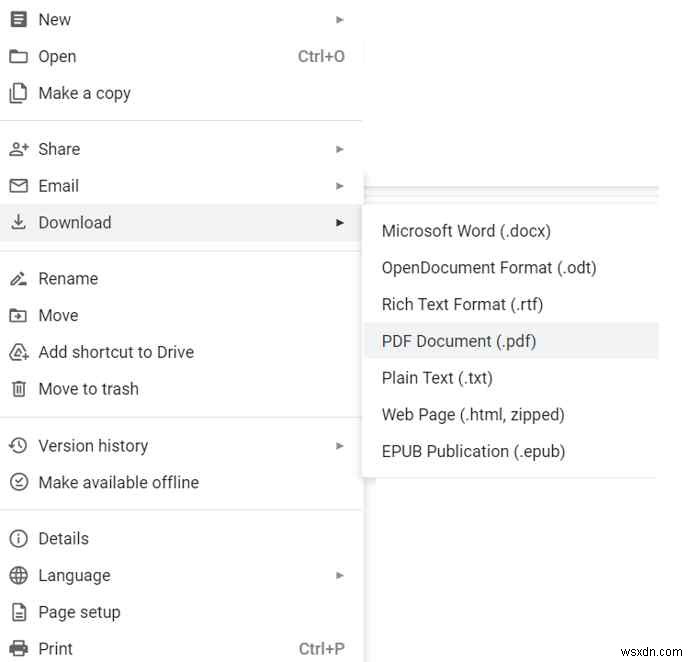Click the Ctrl+P shortcut text
The width and height of the screenshot is (694, 662).
click(322, 649)
